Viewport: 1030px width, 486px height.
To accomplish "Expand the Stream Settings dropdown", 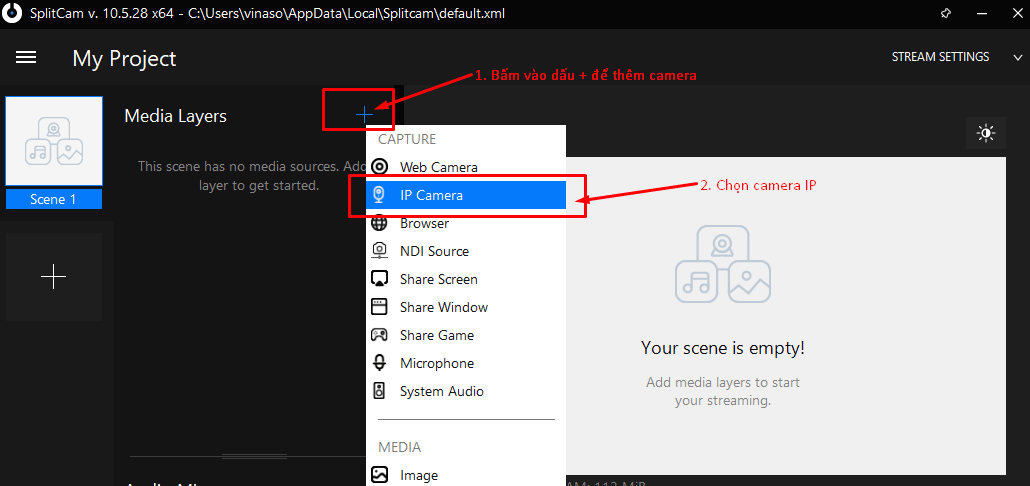I will [x=940, y=57].
